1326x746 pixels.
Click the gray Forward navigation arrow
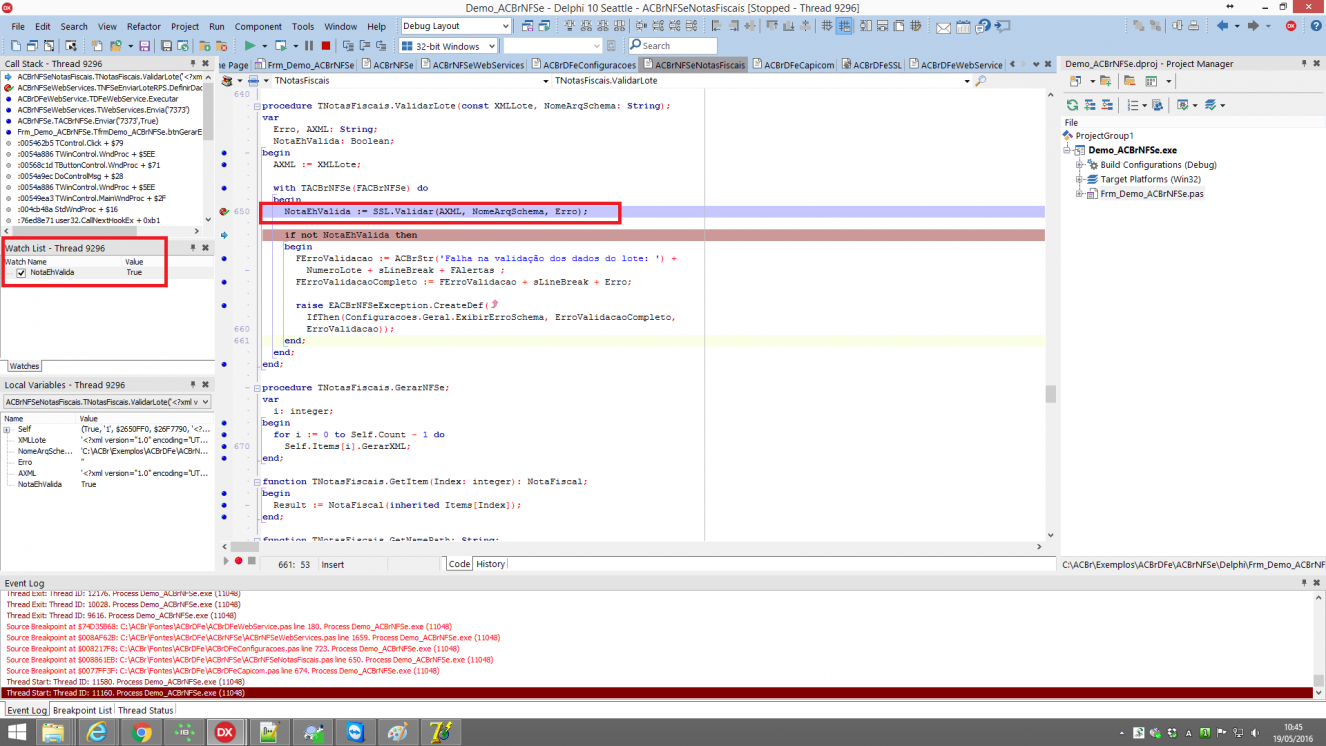[1253, 26]
